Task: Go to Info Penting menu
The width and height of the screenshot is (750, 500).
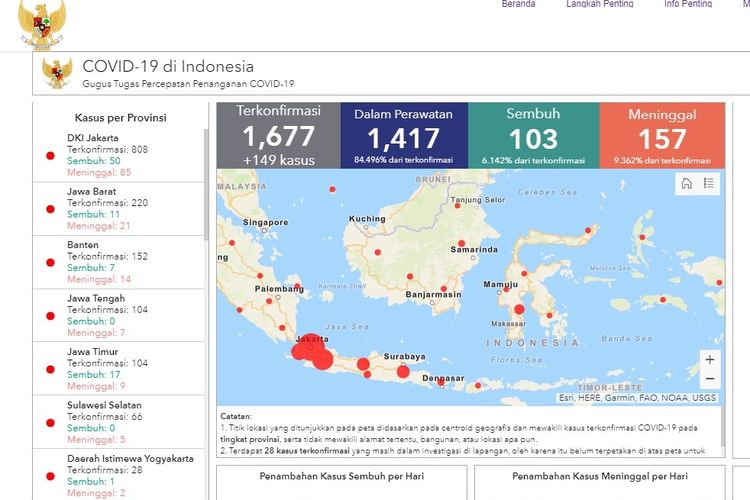Action: click(688, 5)
